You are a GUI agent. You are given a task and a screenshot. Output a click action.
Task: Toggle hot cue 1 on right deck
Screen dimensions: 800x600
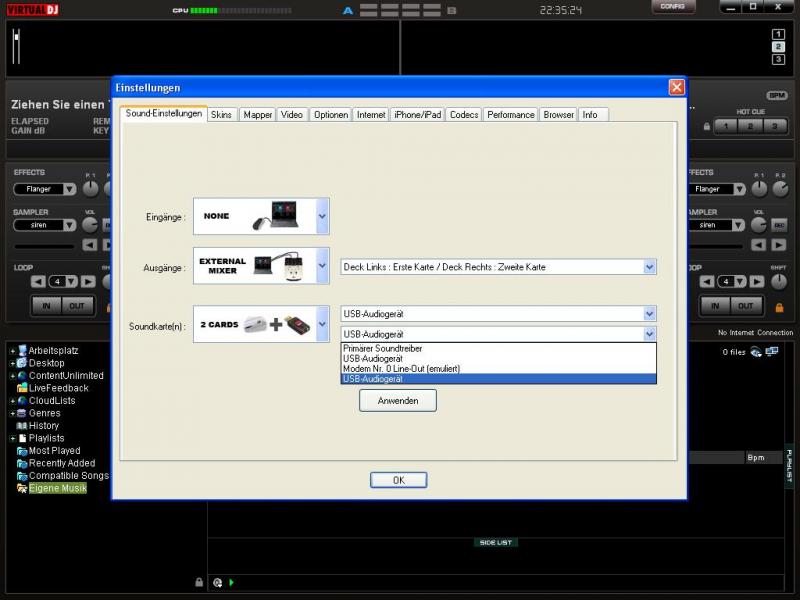coord(725,126)
